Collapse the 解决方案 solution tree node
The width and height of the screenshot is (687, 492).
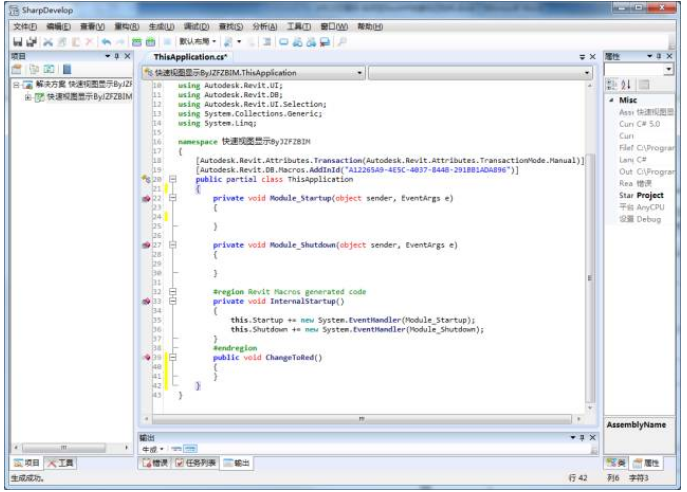coord(16,85)
